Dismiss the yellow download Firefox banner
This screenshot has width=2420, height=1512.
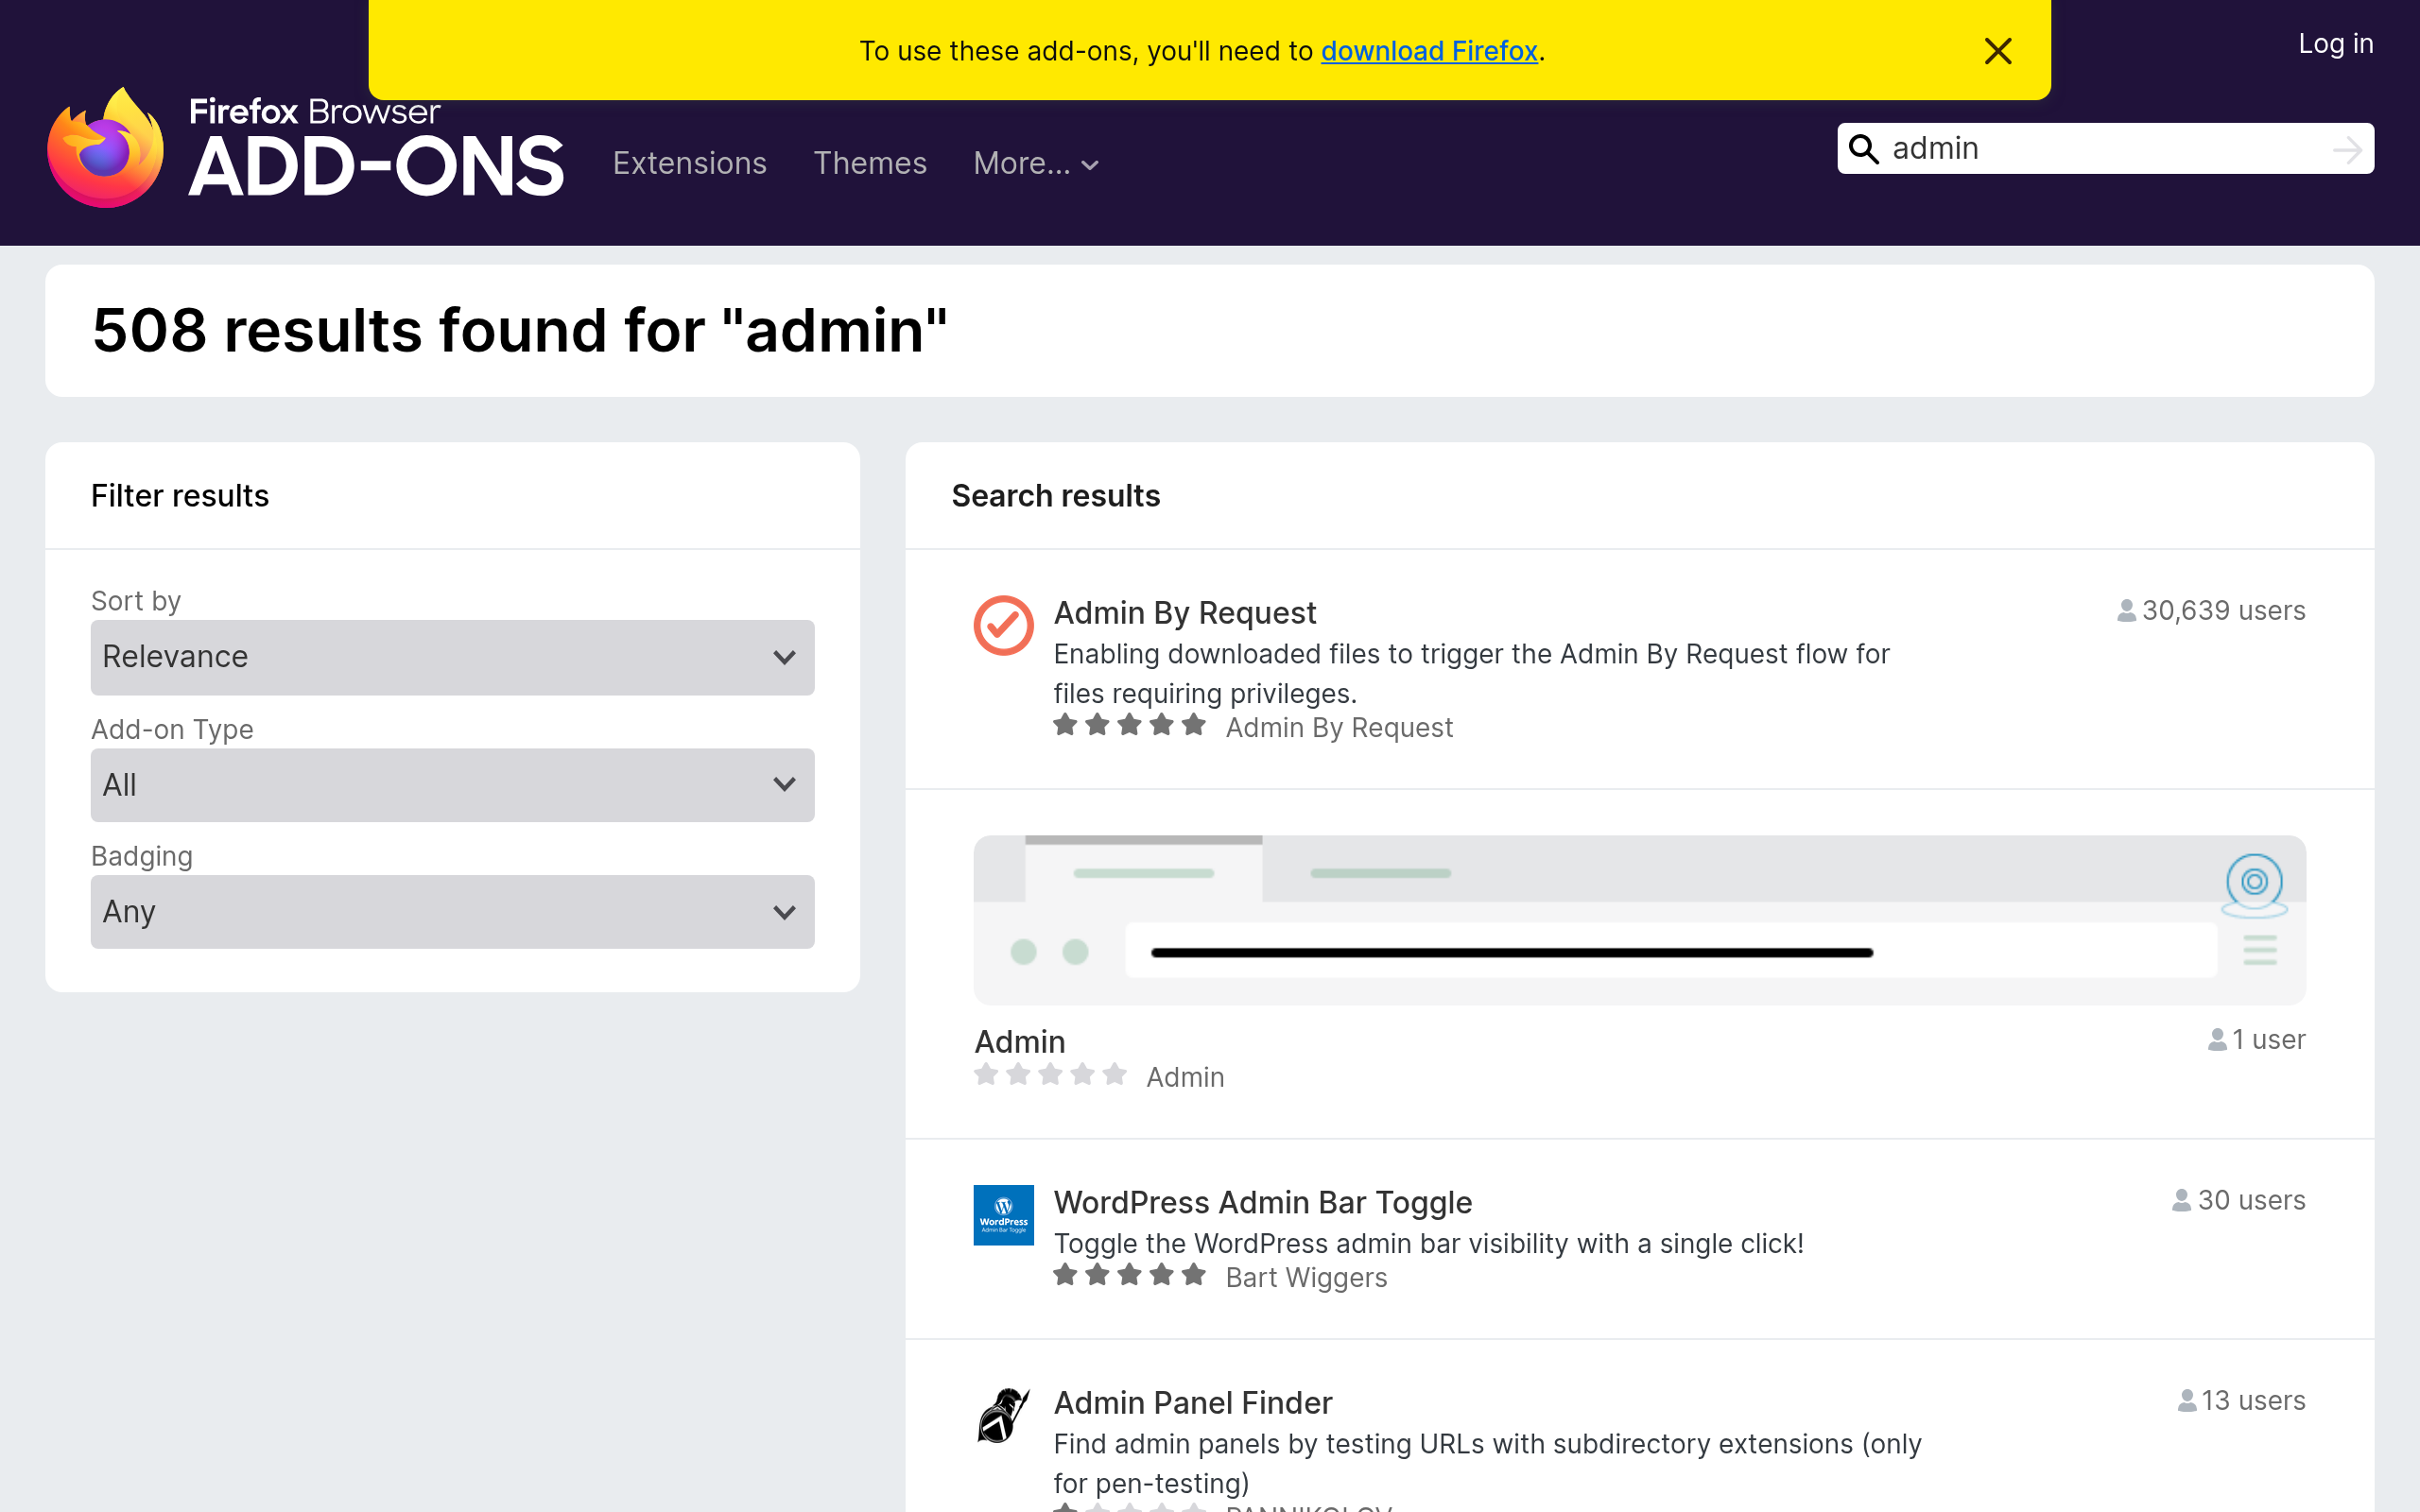pos(1997,51)
